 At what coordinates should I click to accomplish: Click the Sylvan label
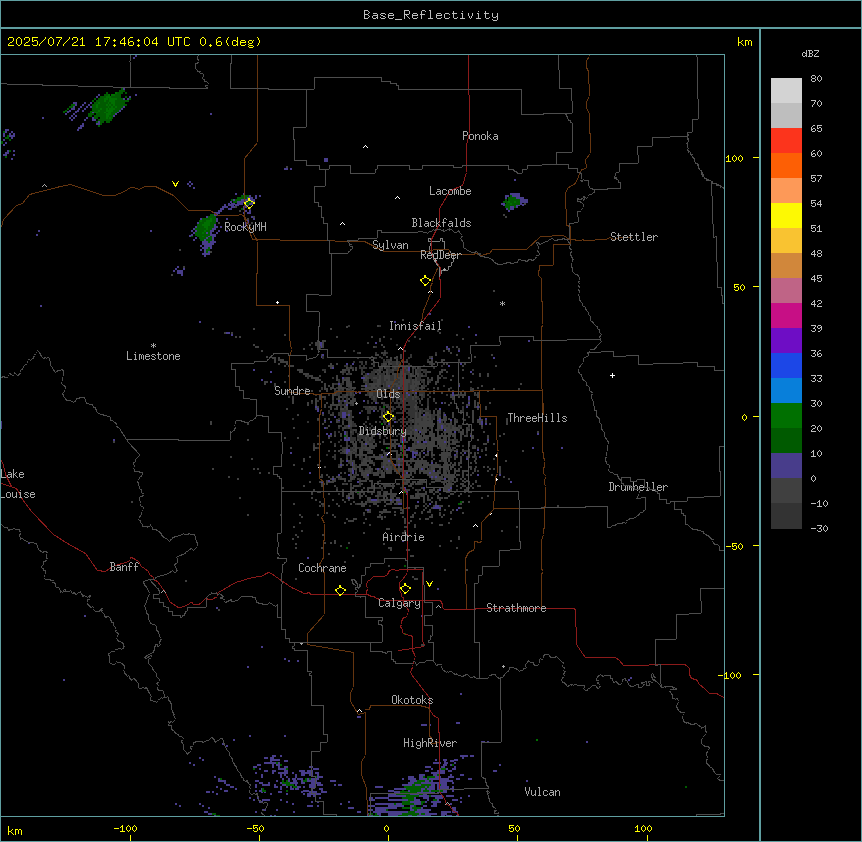pos(390,245)
